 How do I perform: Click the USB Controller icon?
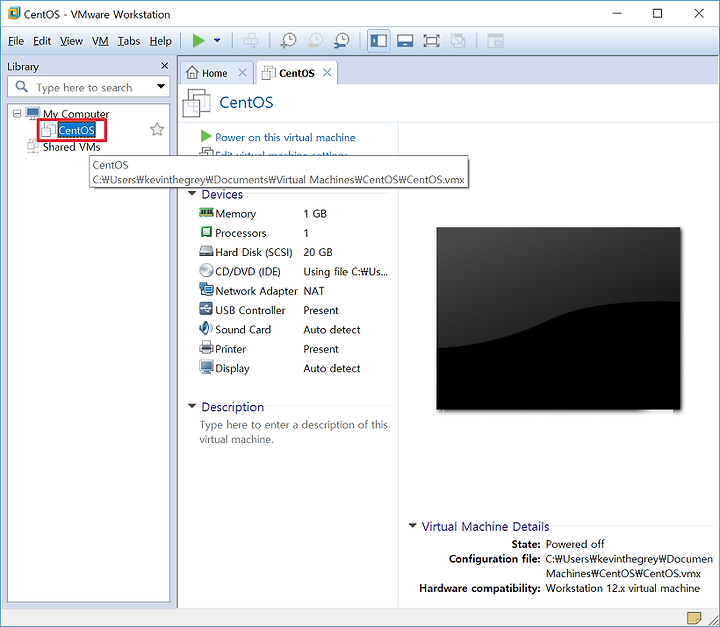click(x=206, y=309)
